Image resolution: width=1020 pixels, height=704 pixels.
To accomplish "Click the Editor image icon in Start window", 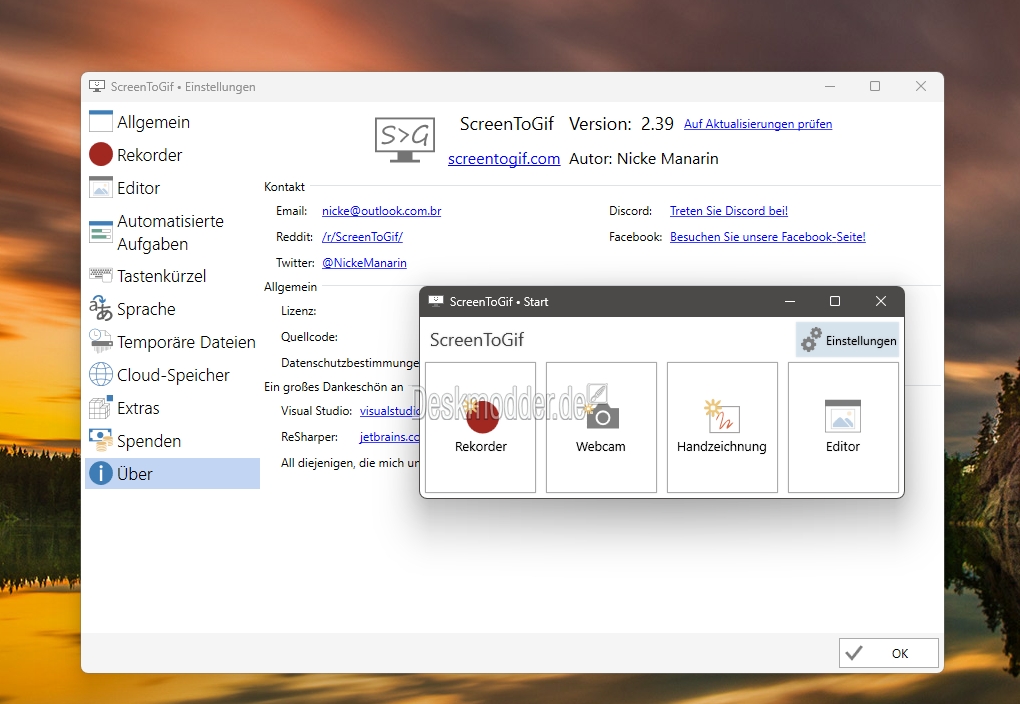I will [x=843, y=416].
